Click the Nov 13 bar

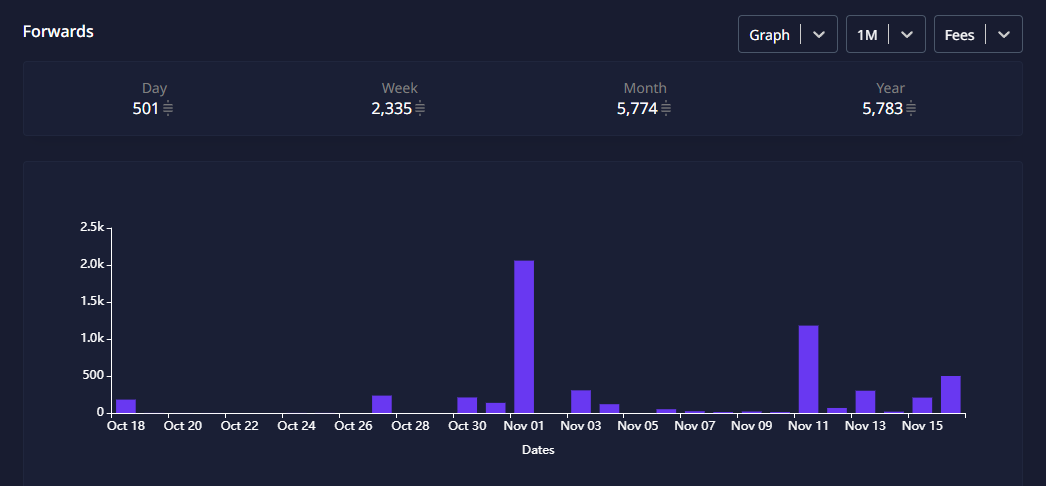click(865, 401)
